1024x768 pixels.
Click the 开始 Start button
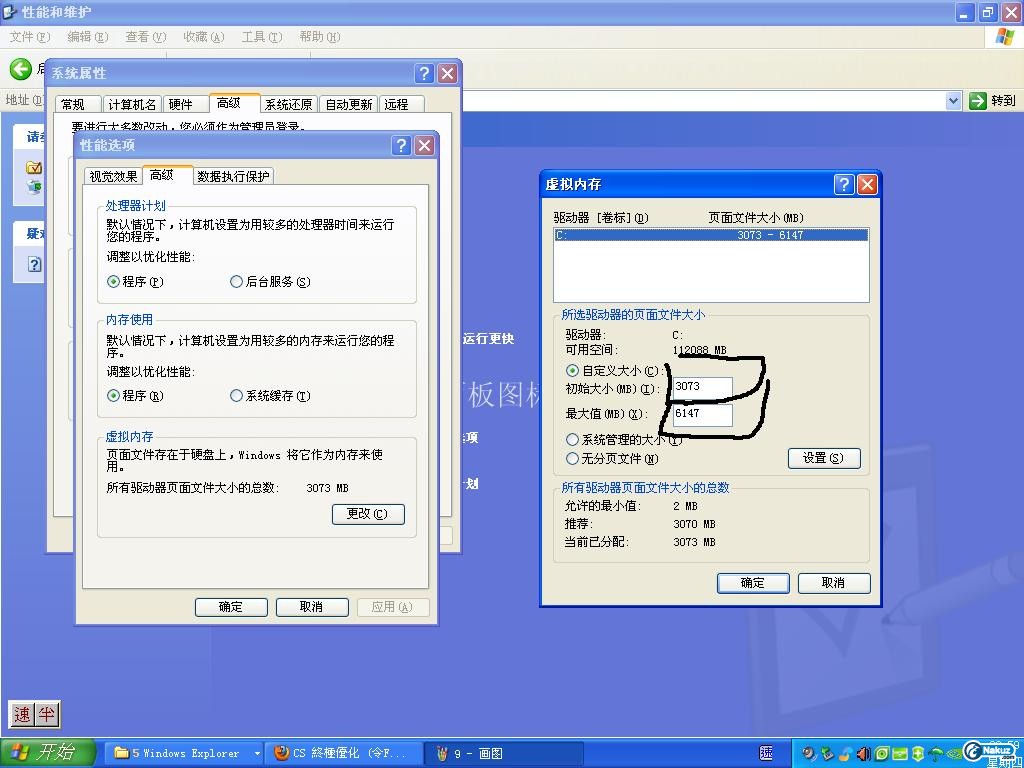click(x=48, y=753)
